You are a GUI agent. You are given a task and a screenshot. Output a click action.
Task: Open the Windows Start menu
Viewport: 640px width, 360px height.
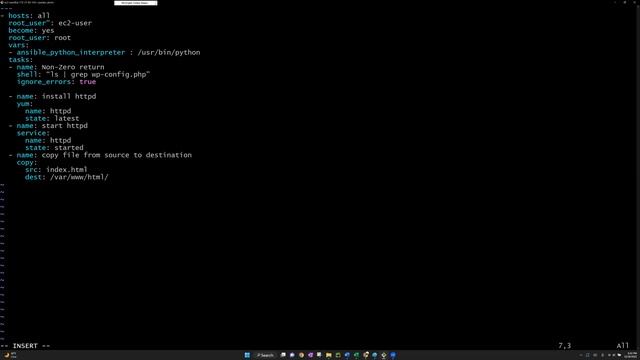coord(247,355)
